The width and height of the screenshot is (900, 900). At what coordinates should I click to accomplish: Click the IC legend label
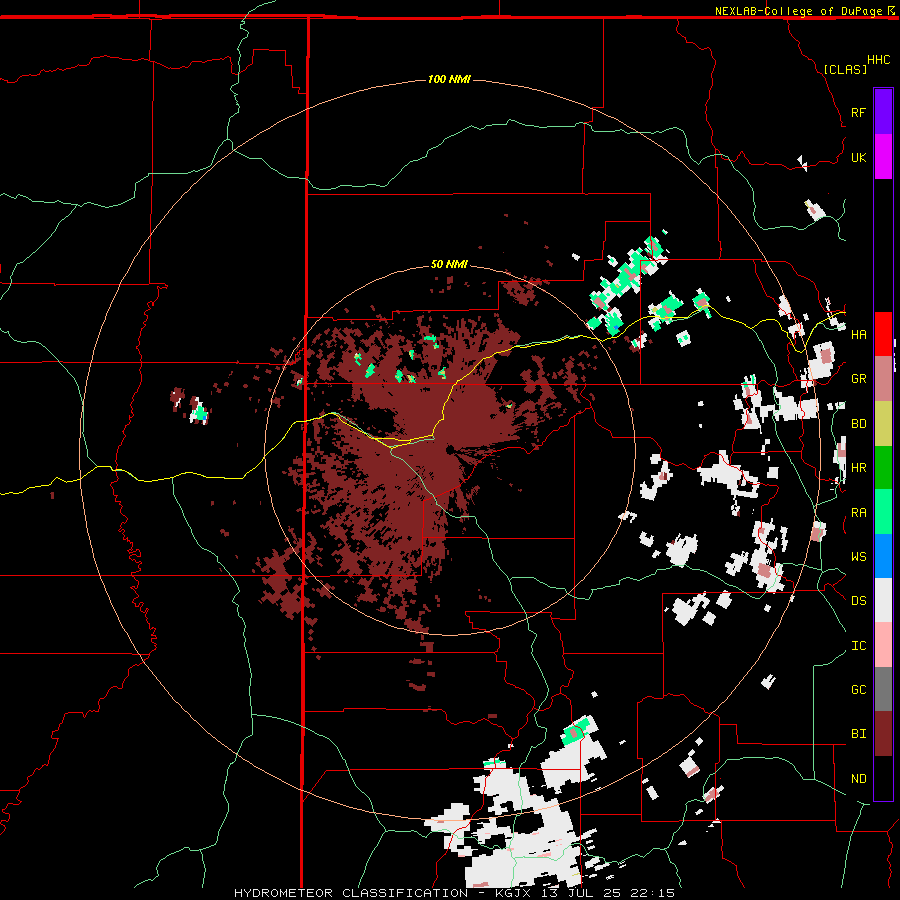pyautogui.click(x=858, y=646)
